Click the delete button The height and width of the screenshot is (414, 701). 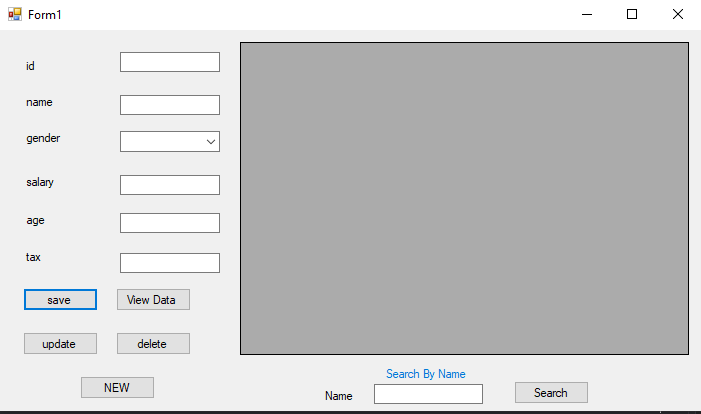click(153, 343)
